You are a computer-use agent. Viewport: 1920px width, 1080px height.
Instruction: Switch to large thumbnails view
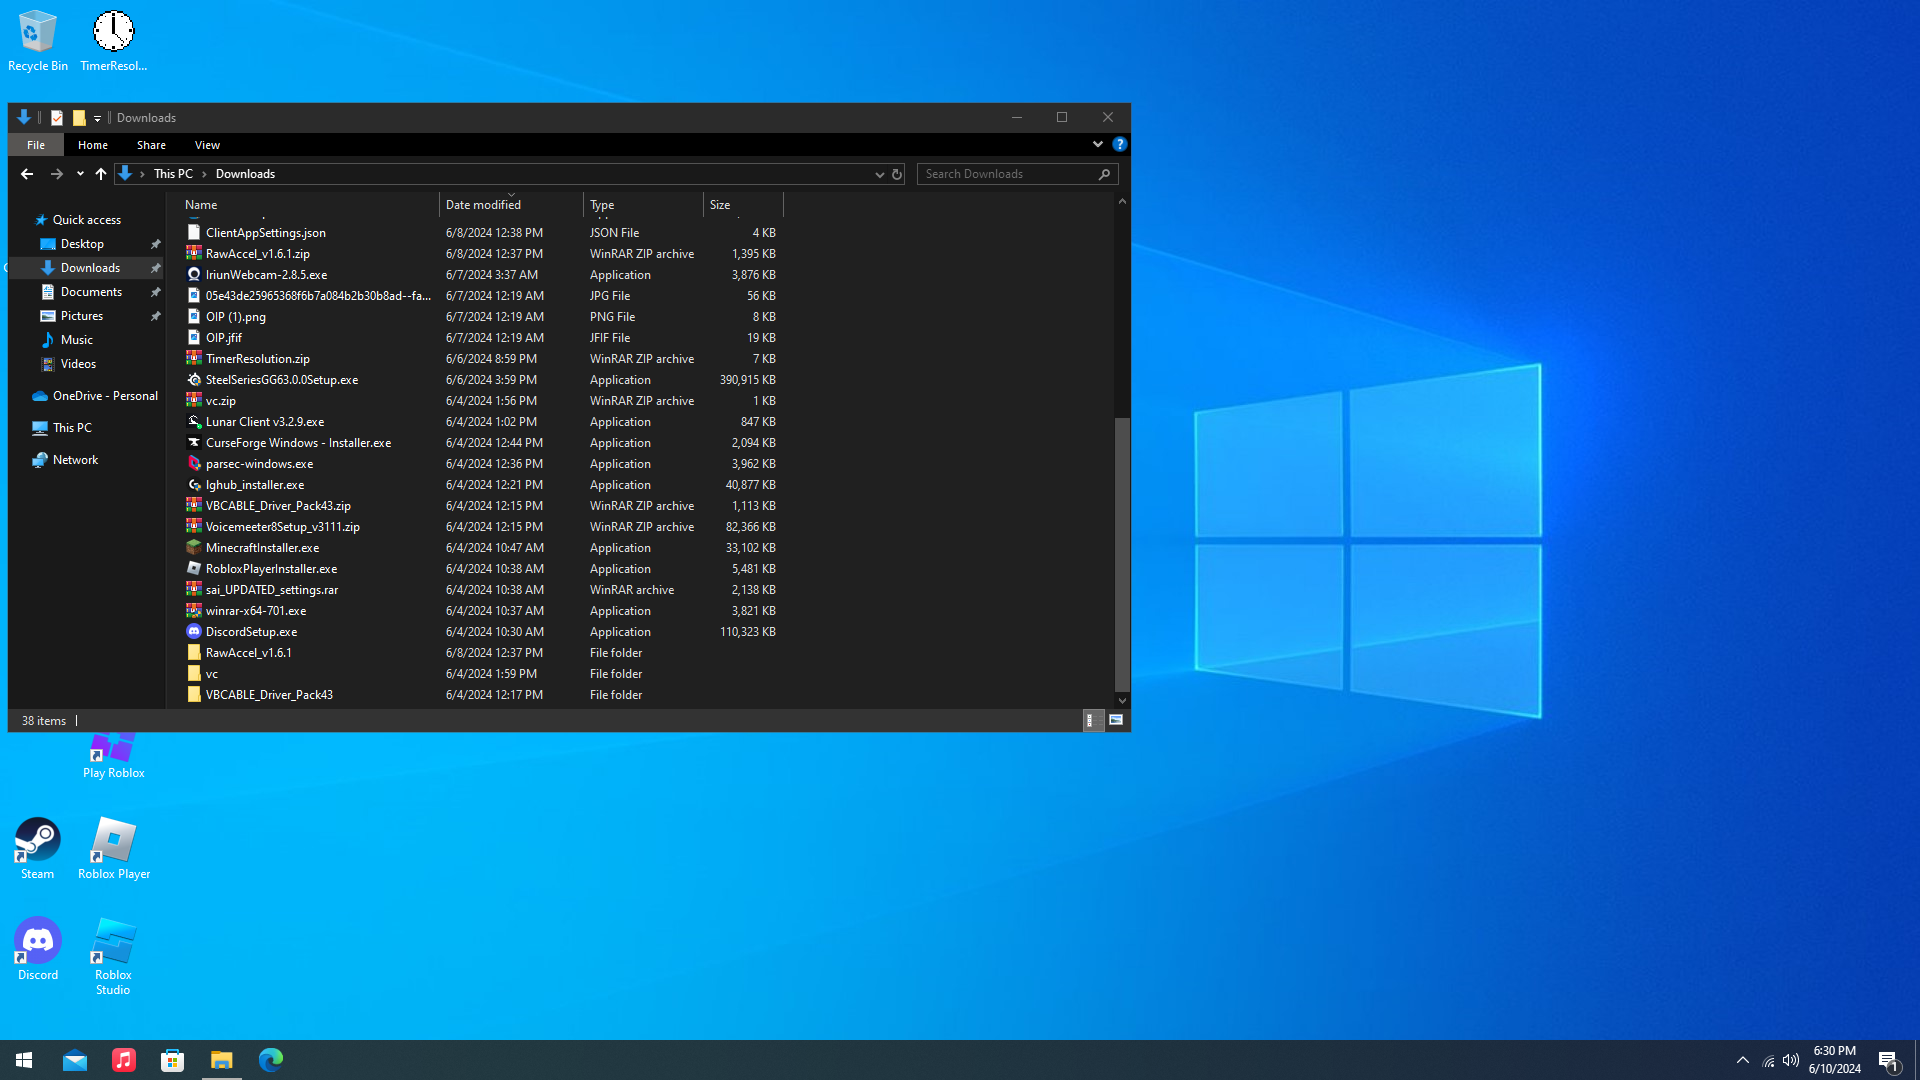(x=1116, y=720)
